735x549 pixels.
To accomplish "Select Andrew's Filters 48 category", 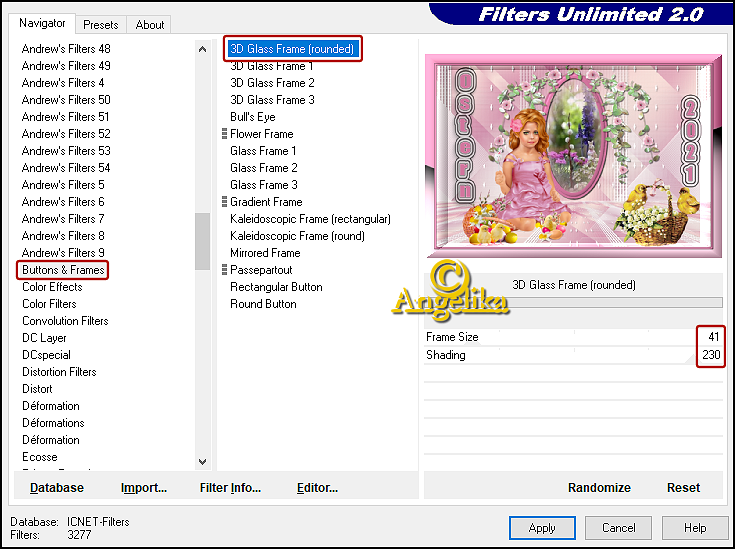I will click(66, 49).
